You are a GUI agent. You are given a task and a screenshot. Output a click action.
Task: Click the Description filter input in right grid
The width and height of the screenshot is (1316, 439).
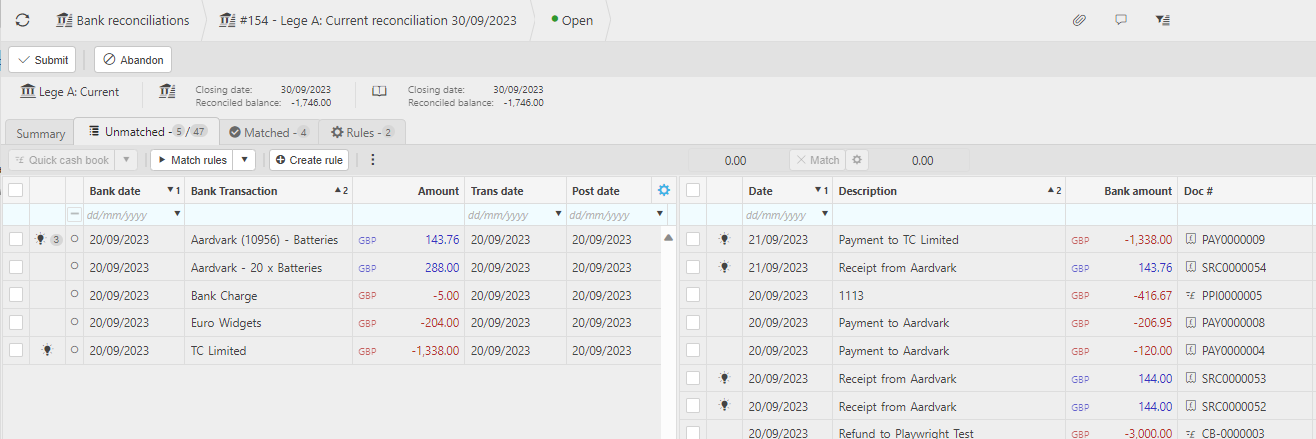(x=948, y=214)
